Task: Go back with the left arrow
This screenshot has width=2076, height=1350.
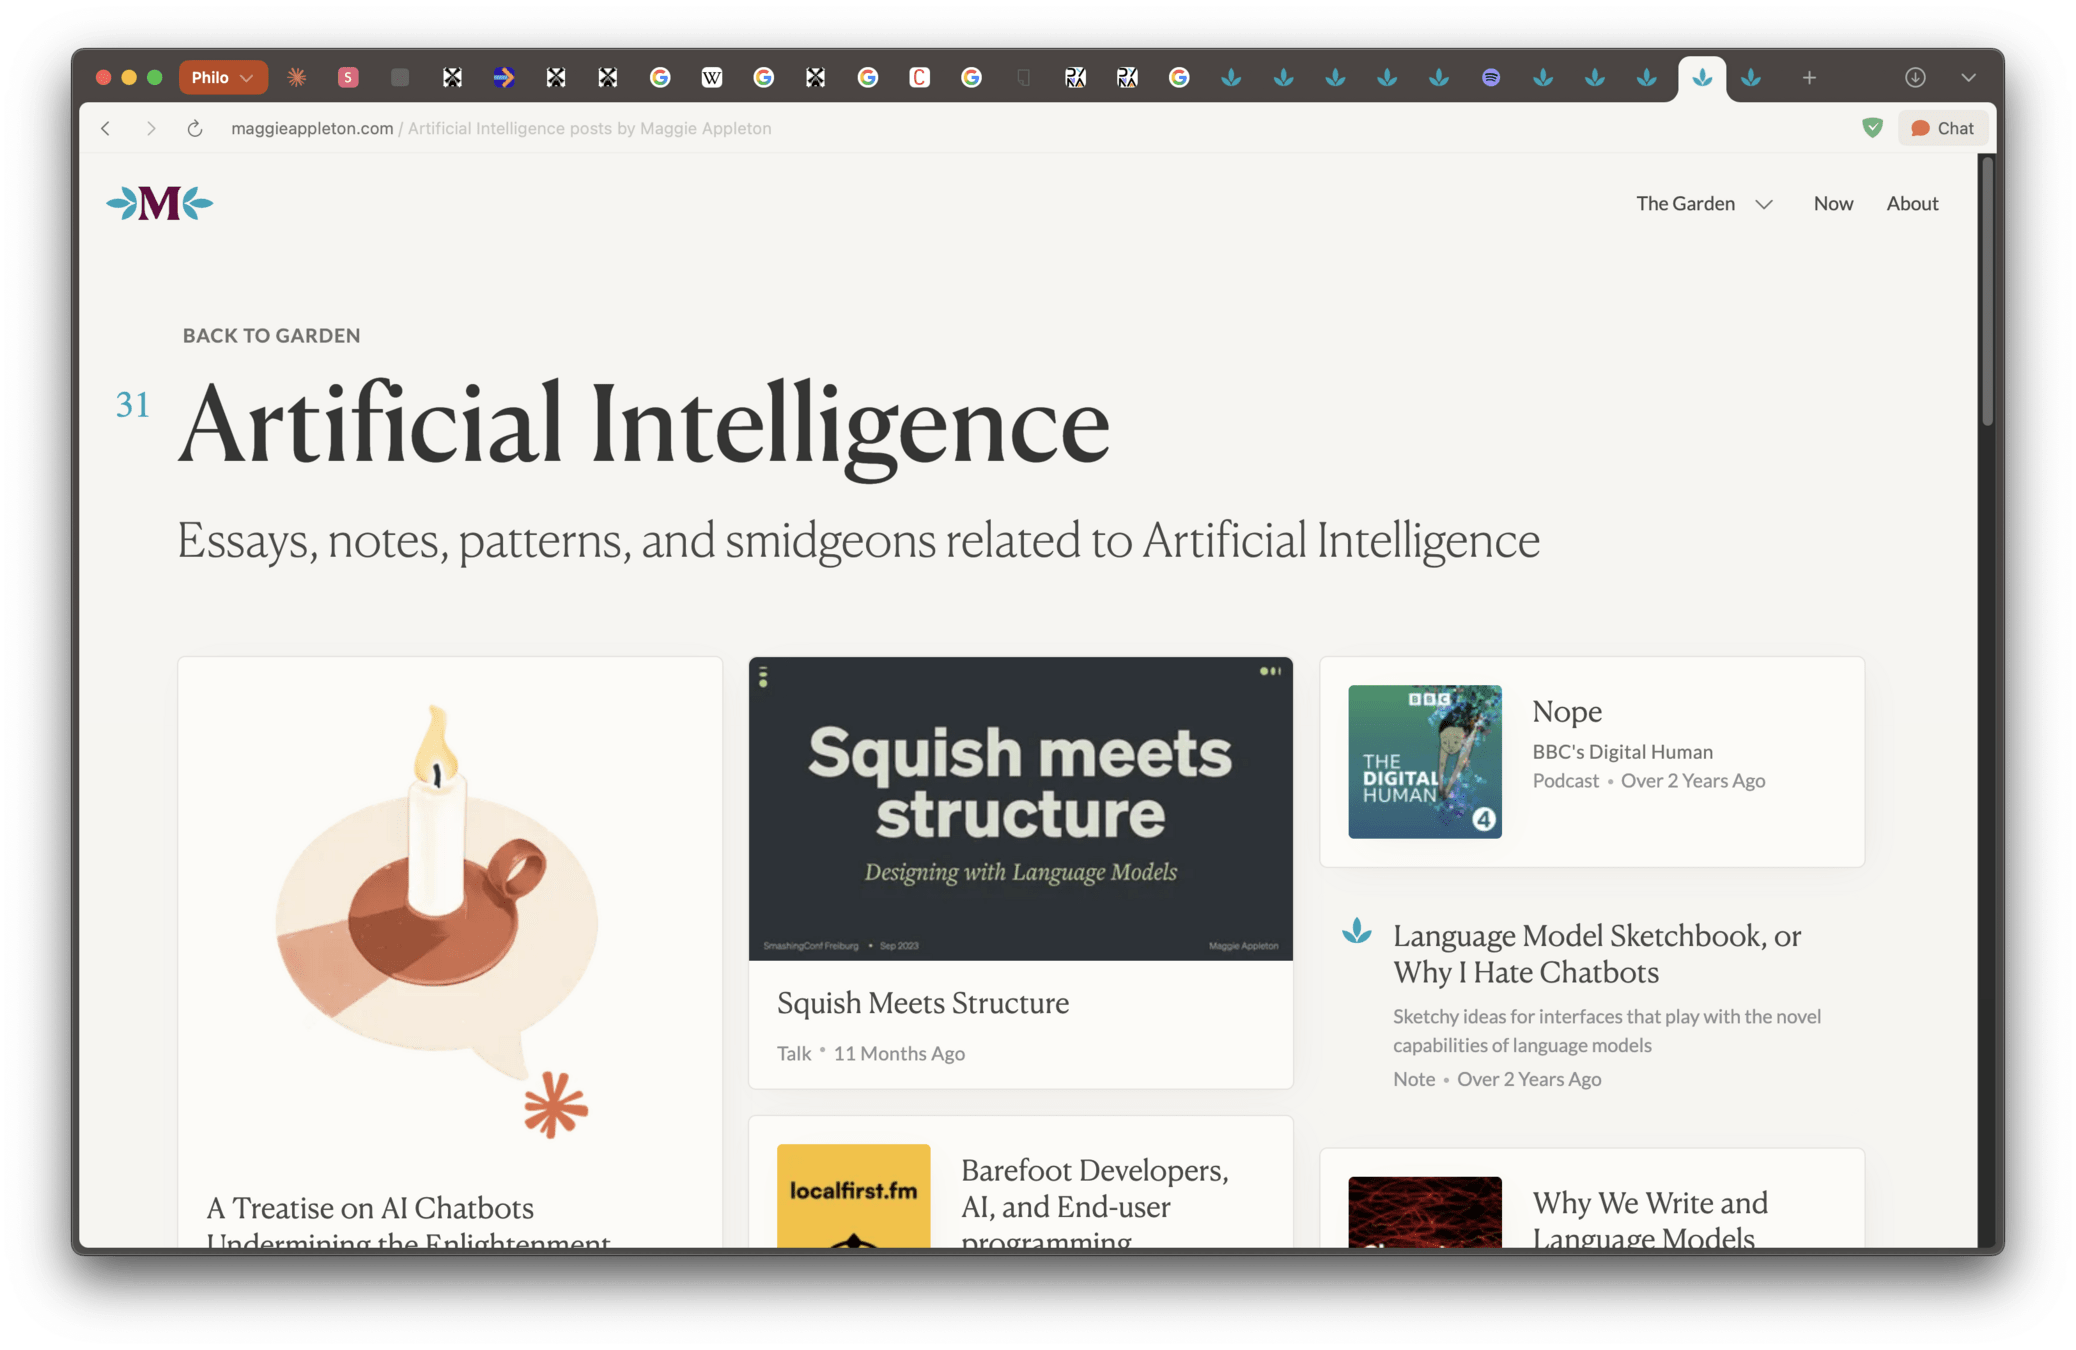Action: click(106, 128)
